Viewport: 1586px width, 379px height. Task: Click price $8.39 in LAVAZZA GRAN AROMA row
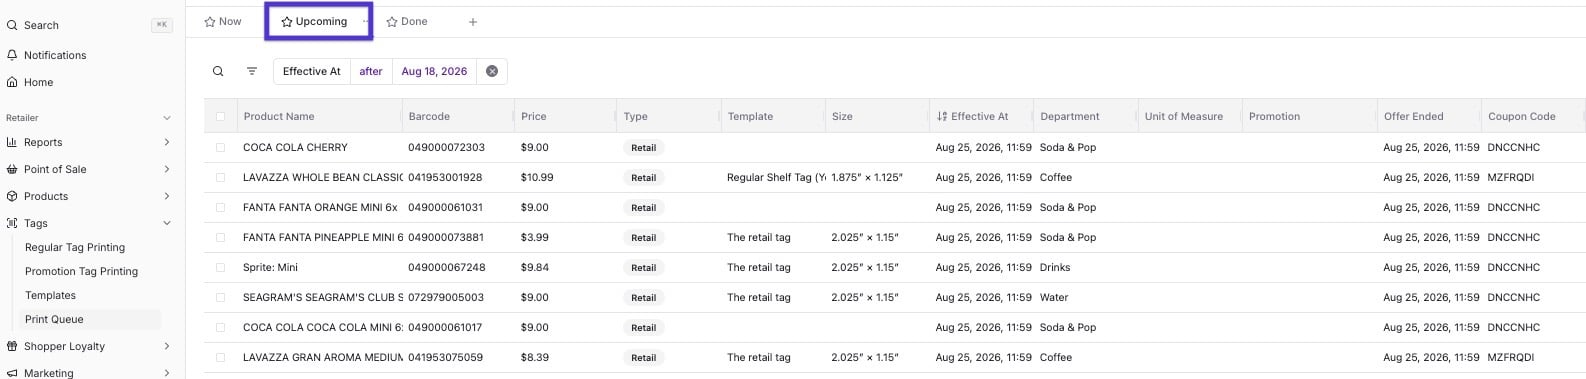(535, 357)
